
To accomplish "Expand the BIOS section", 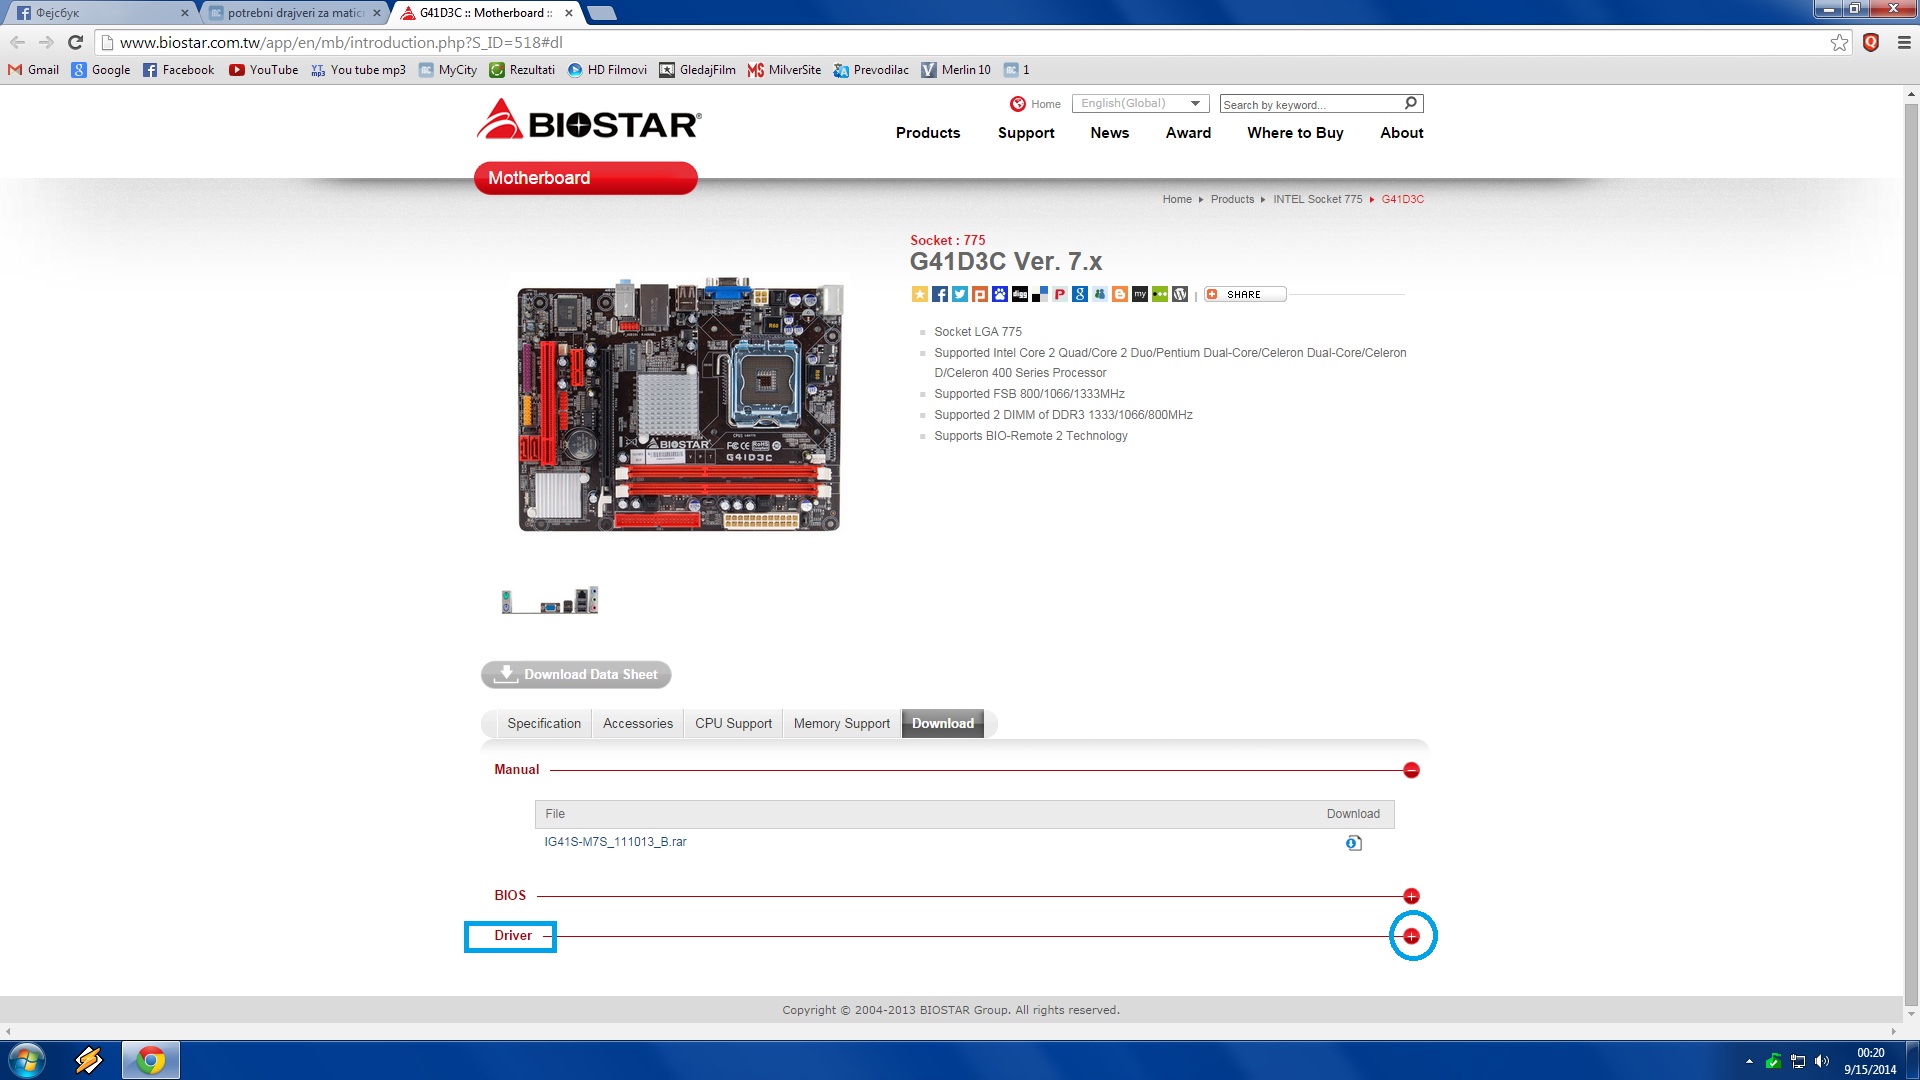I will 1411,896.
